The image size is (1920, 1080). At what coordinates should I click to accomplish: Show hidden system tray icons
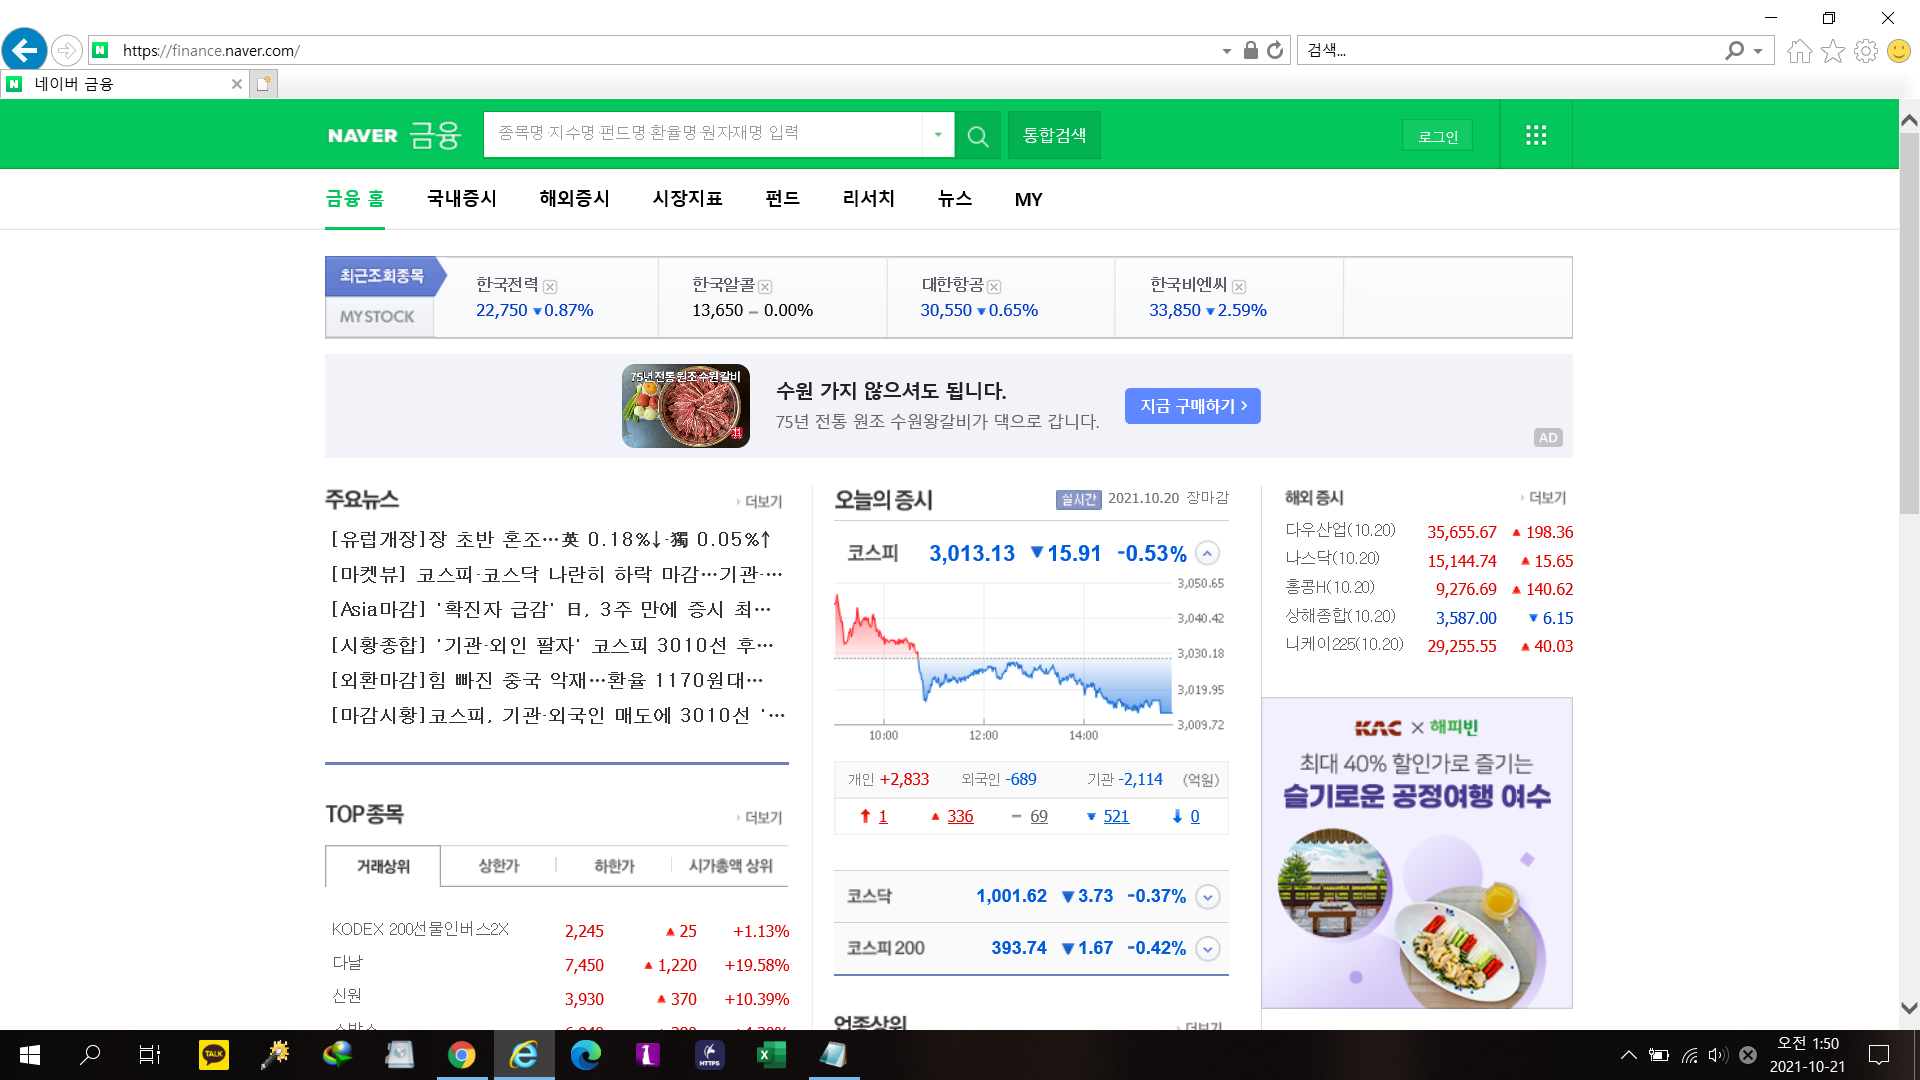[1629, 1055]
